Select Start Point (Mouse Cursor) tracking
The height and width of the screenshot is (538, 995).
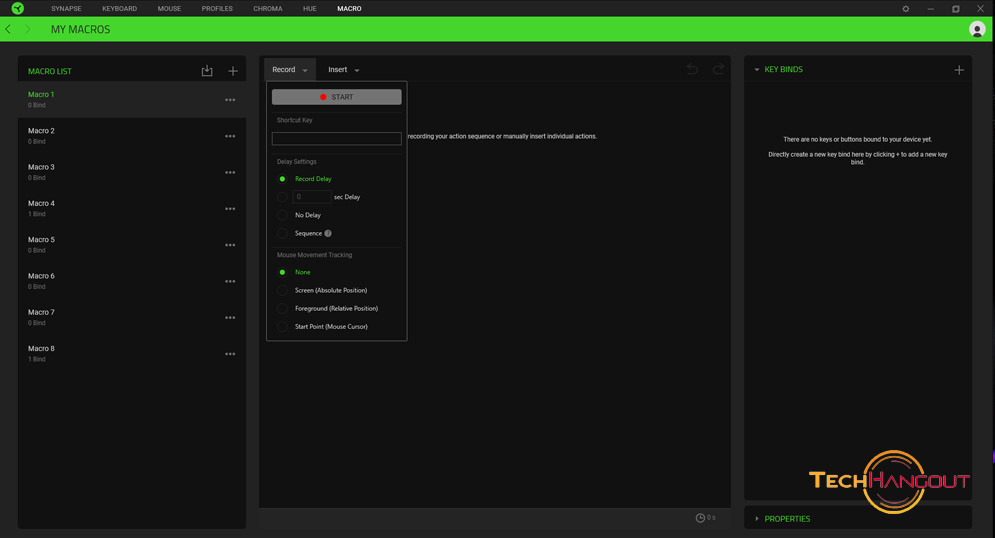click(282, 327)
